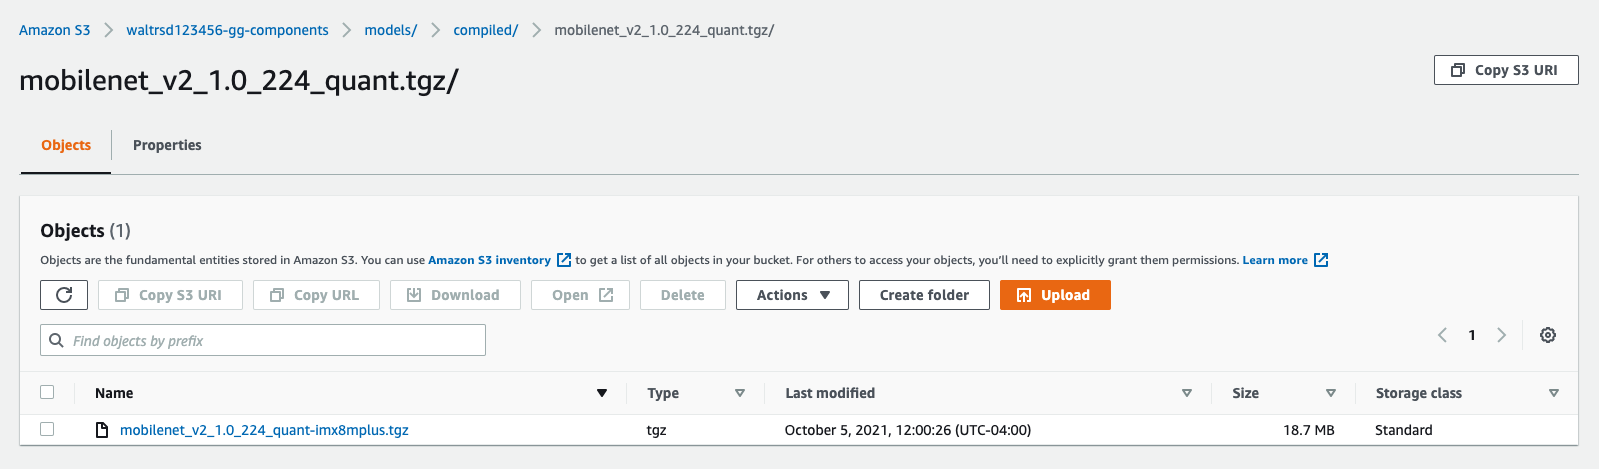Sort by the Size column arrow
This screenshot has width=1599, height=469.
(x=1331, y=393)
